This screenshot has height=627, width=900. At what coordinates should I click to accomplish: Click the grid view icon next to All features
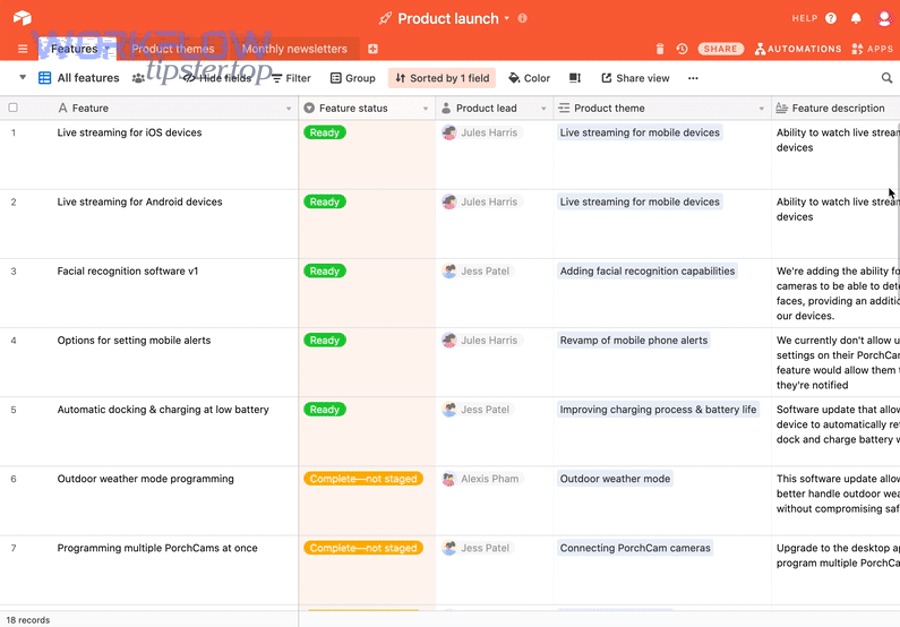[x=45, y=78]
